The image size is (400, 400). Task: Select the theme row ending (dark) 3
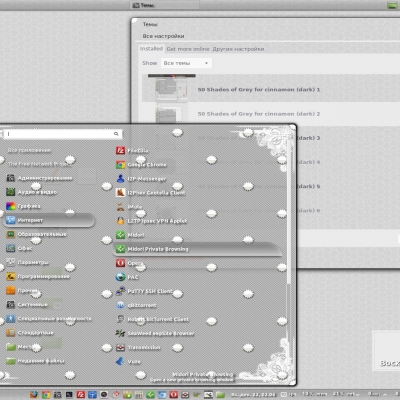(x=308, y=138)
